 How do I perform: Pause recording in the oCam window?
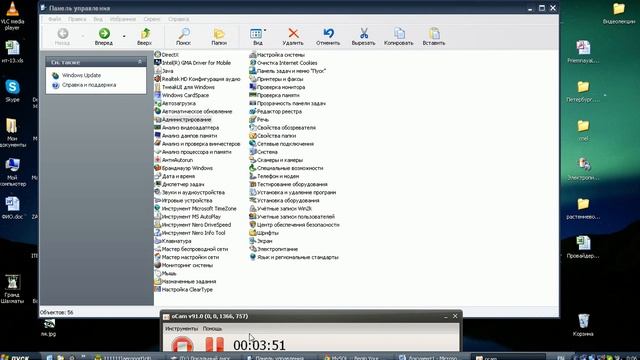click(215, 344)
